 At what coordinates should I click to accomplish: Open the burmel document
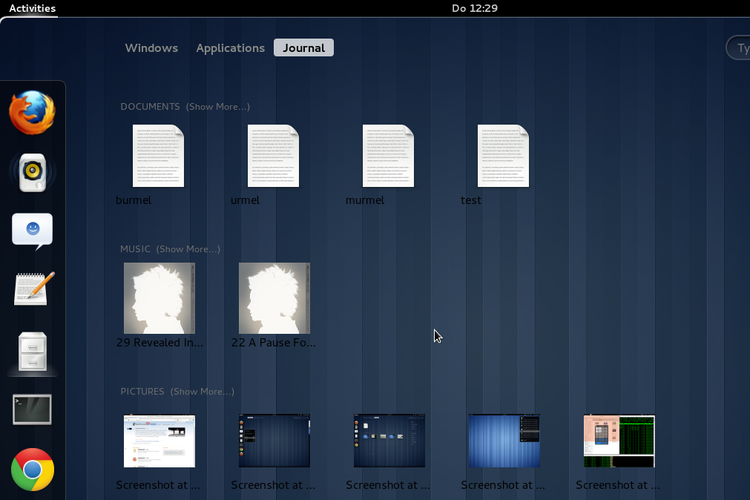[x=159, y=157]
